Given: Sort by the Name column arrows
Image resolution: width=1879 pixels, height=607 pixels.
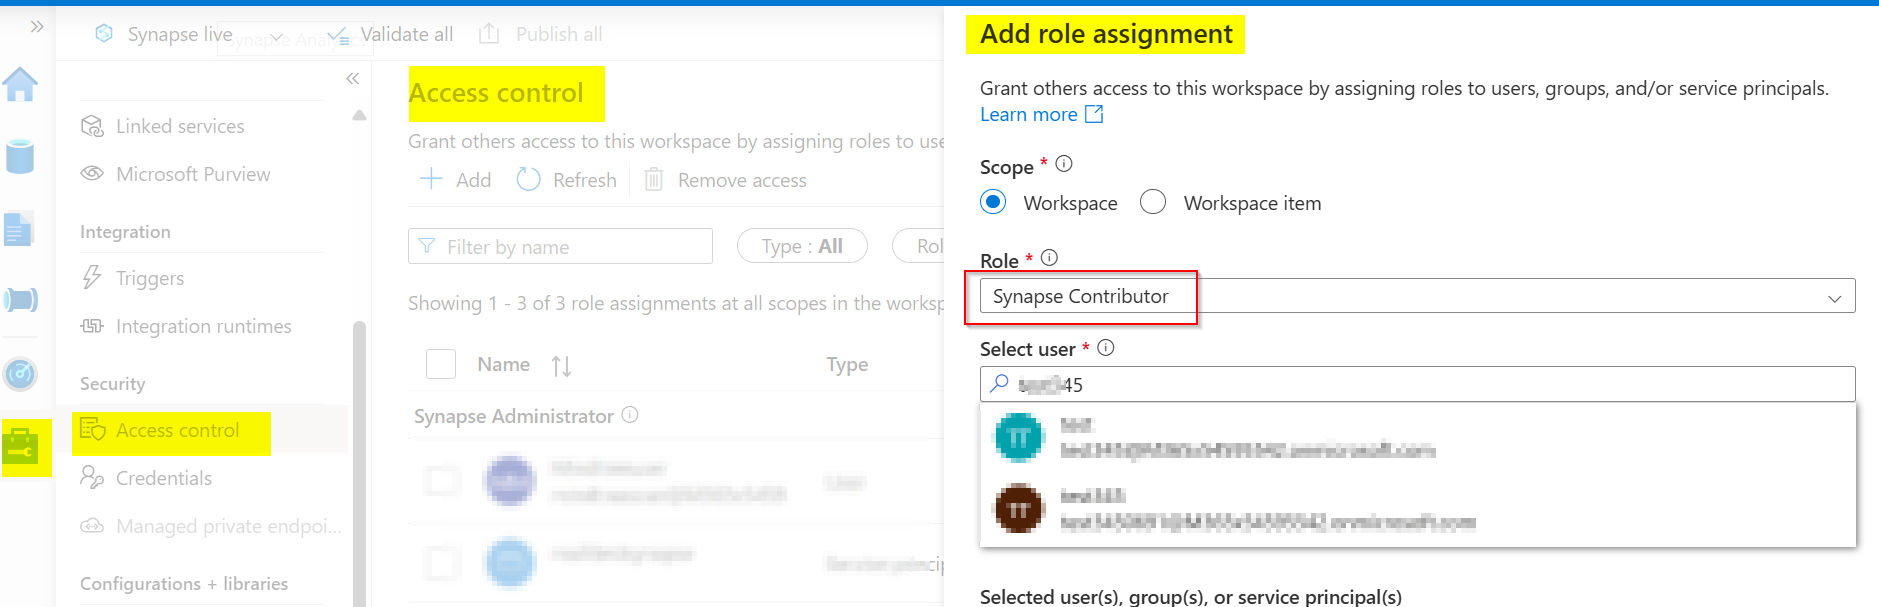Looking at the screenshot, I should tap(561, 366).
